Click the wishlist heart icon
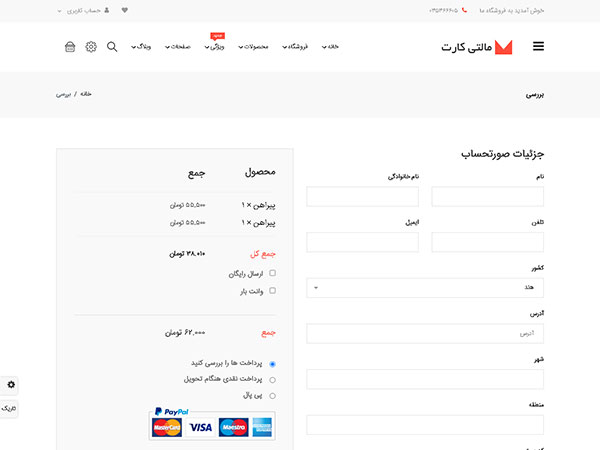 point(124,10)
